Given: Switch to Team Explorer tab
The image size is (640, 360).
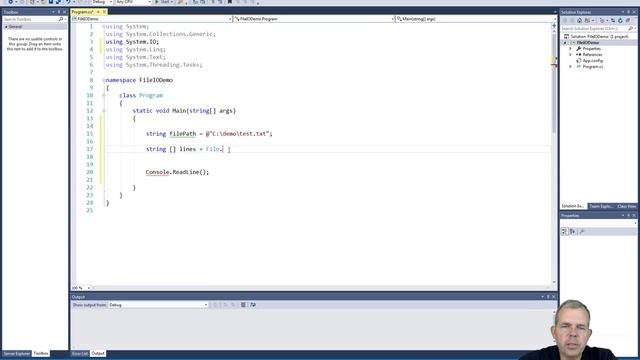Looking at the screenshot, I should coord(601,206).
